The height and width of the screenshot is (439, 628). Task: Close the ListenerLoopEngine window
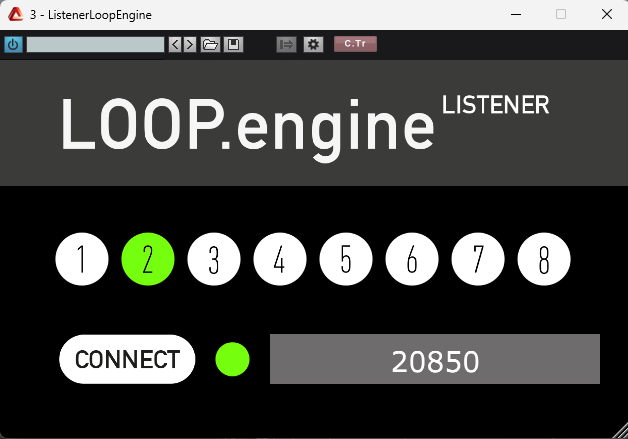[x=607, y=14]
